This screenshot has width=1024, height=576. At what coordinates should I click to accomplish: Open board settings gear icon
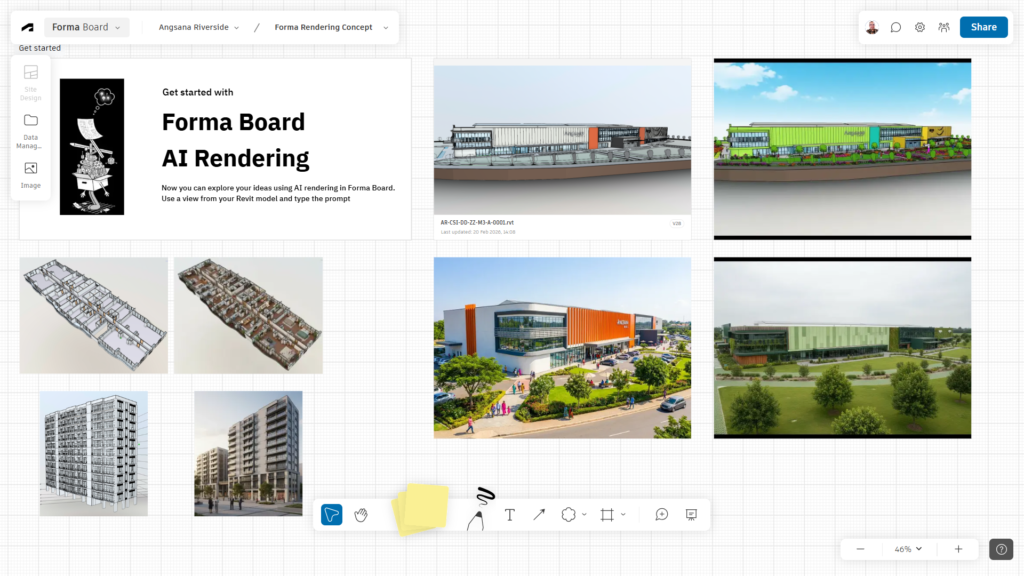tap(920, 27)
